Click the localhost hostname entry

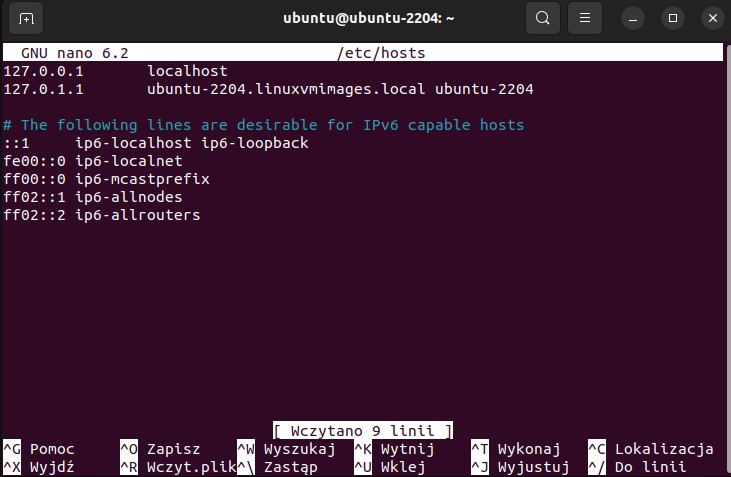pyautogui.click(x=187, y=71)
